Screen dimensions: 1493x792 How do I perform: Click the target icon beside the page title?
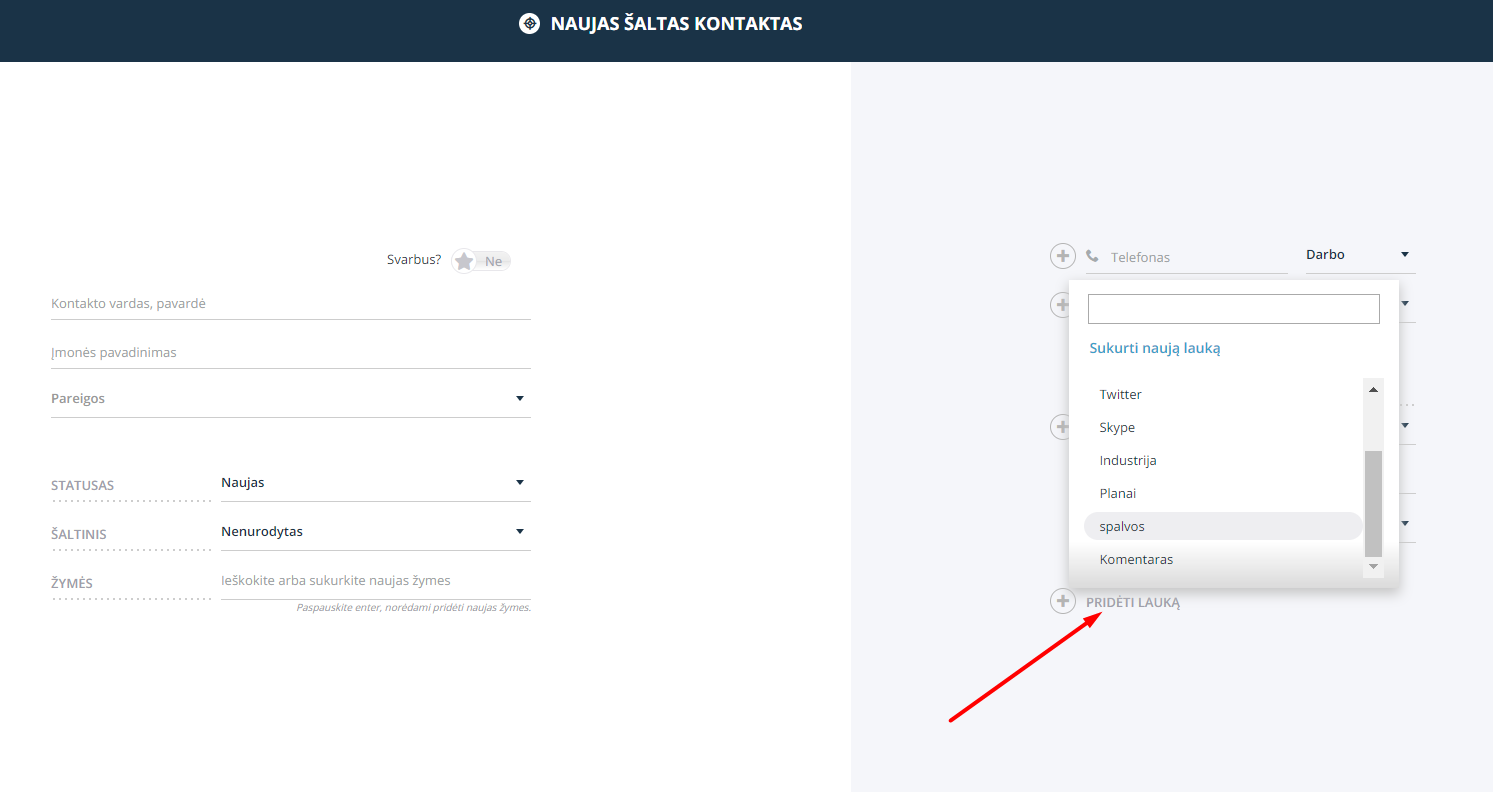tap(530, 23)
